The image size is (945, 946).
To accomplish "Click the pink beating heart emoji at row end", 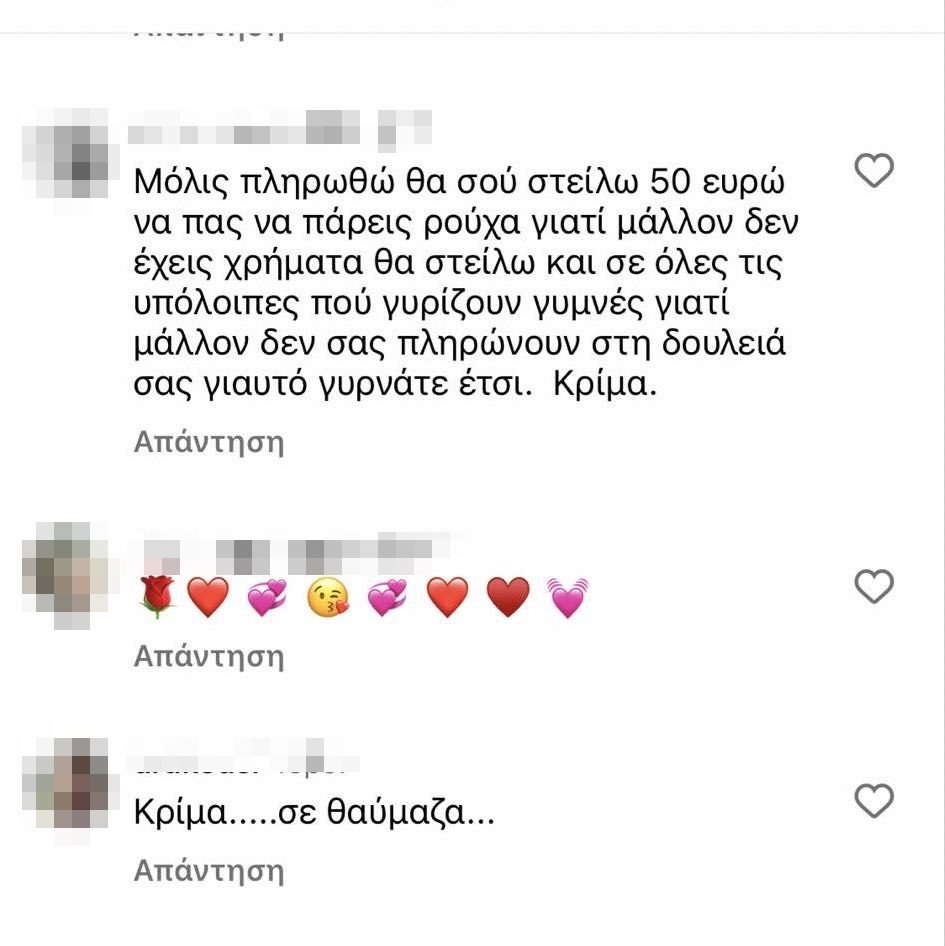I will pos(567,597).
